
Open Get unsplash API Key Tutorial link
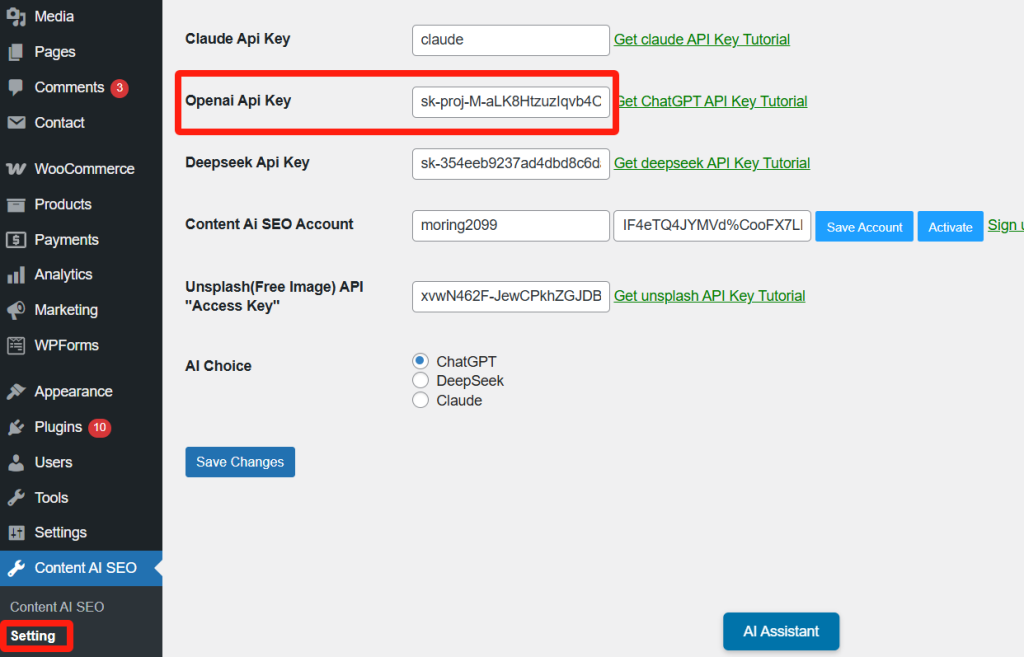(709, 296)
